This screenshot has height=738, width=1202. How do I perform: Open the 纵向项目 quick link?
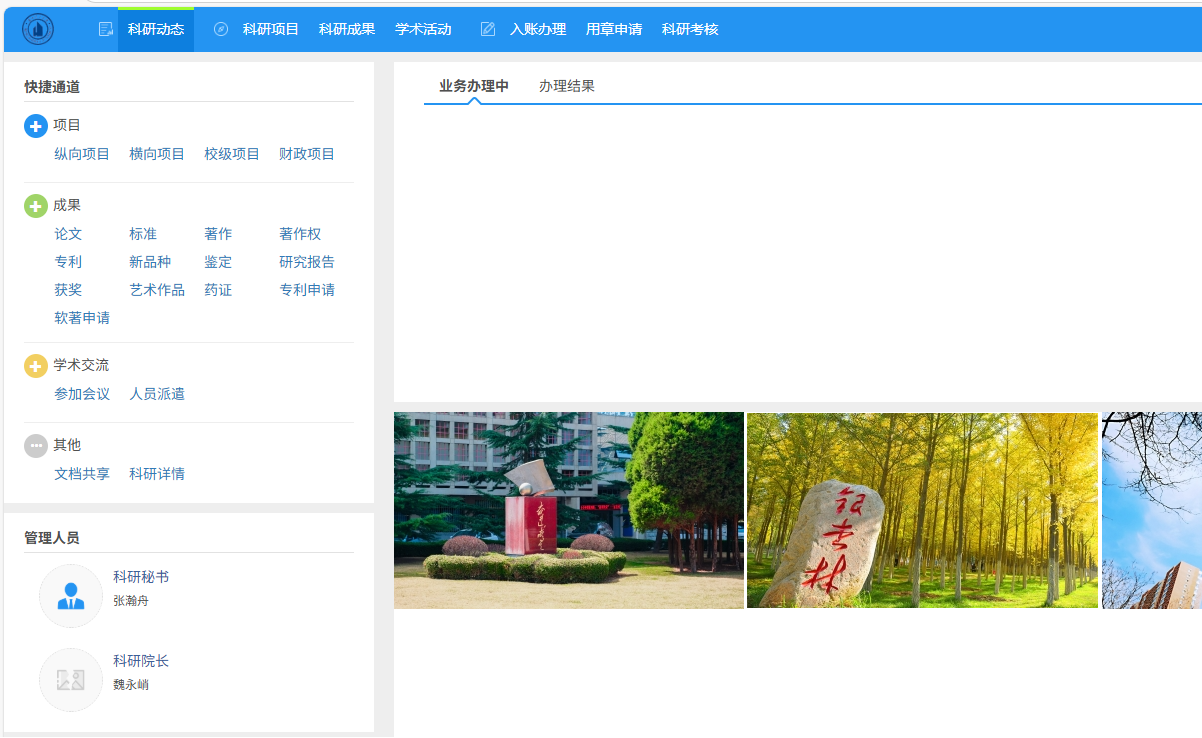(82, 154)
